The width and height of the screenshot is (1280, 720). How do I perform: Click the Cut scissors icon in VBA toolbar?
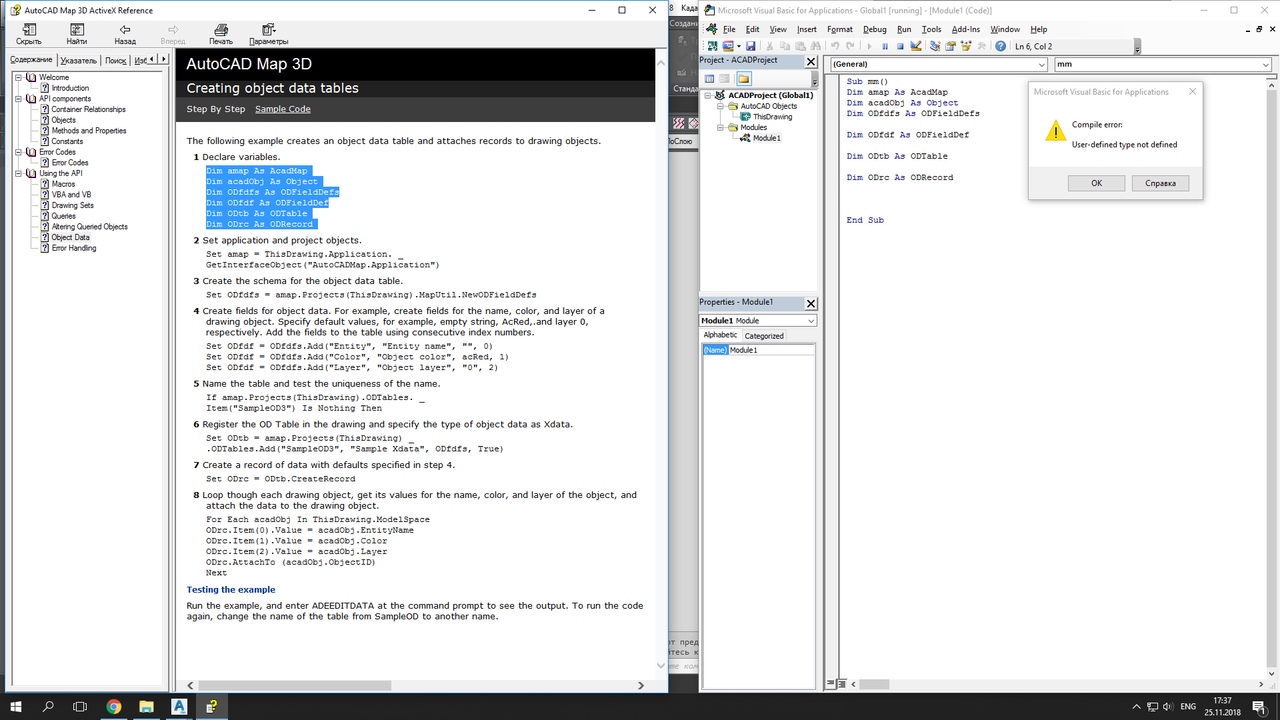click(x=769, y=46)
